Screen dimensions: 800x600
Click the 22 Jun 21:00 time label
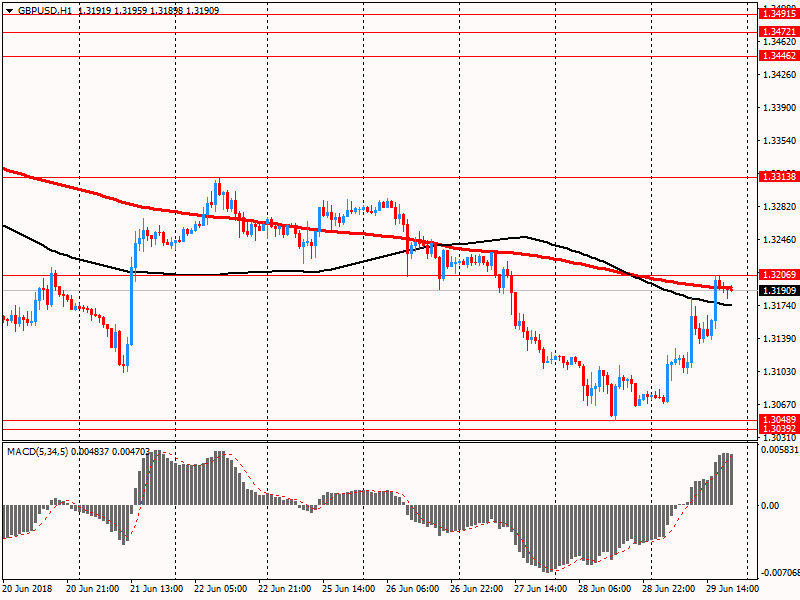coord(284,588)
